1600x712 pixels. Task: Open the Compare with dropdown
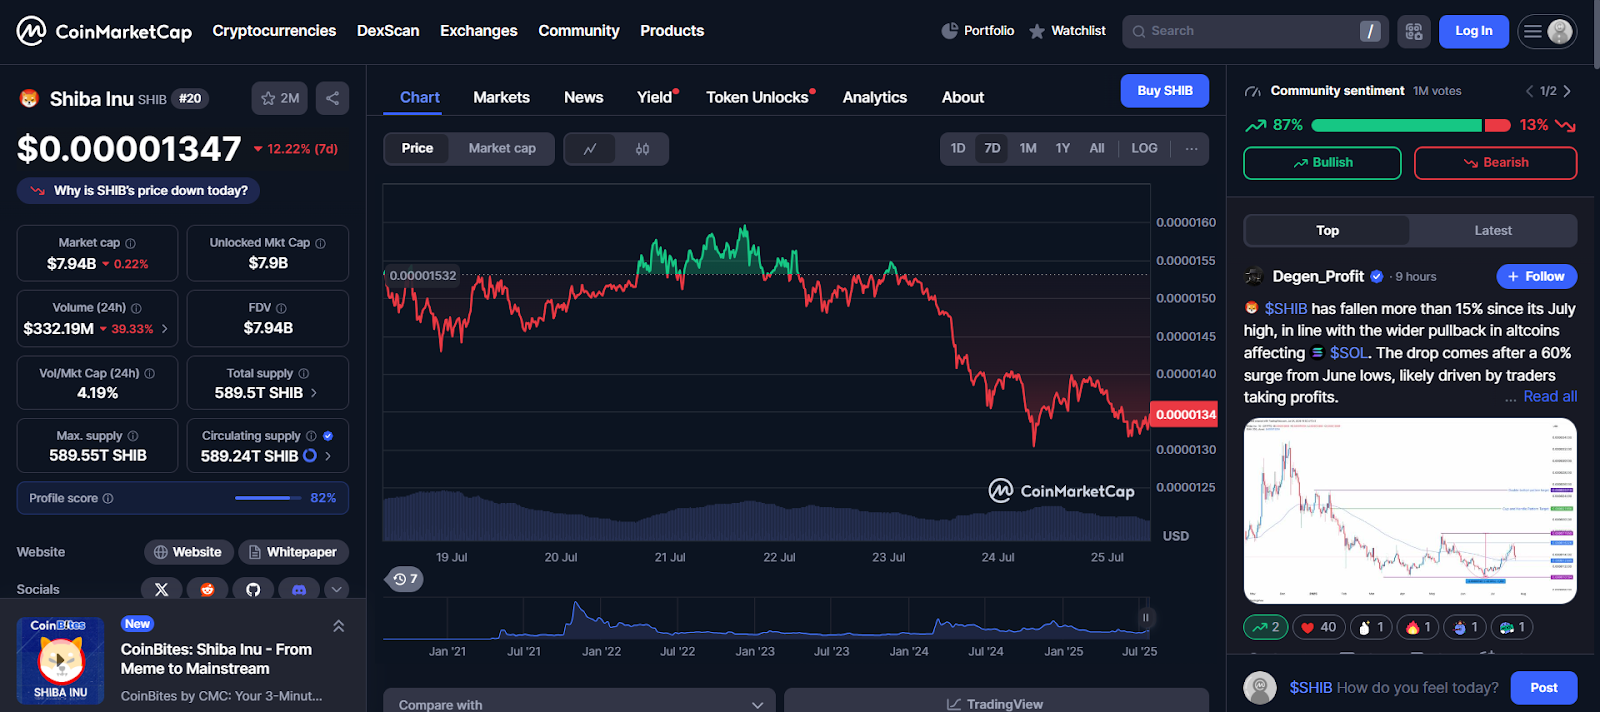click(580, 702)
